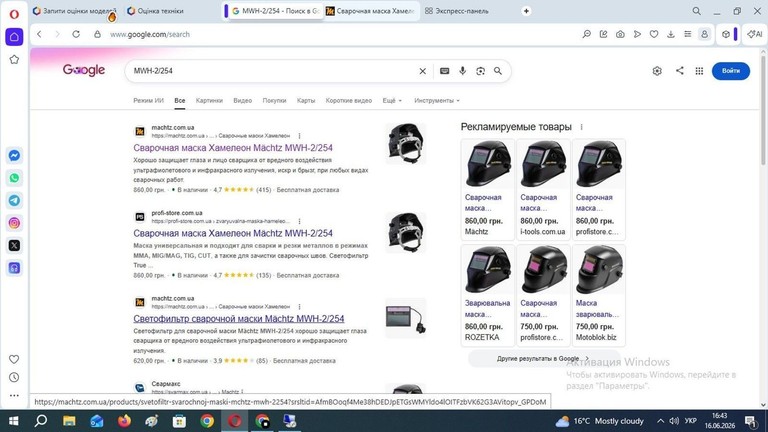768x432 pixels.
Task: Open 'Сварочная маска Хамеле...' browser tab
Action: 371,11
